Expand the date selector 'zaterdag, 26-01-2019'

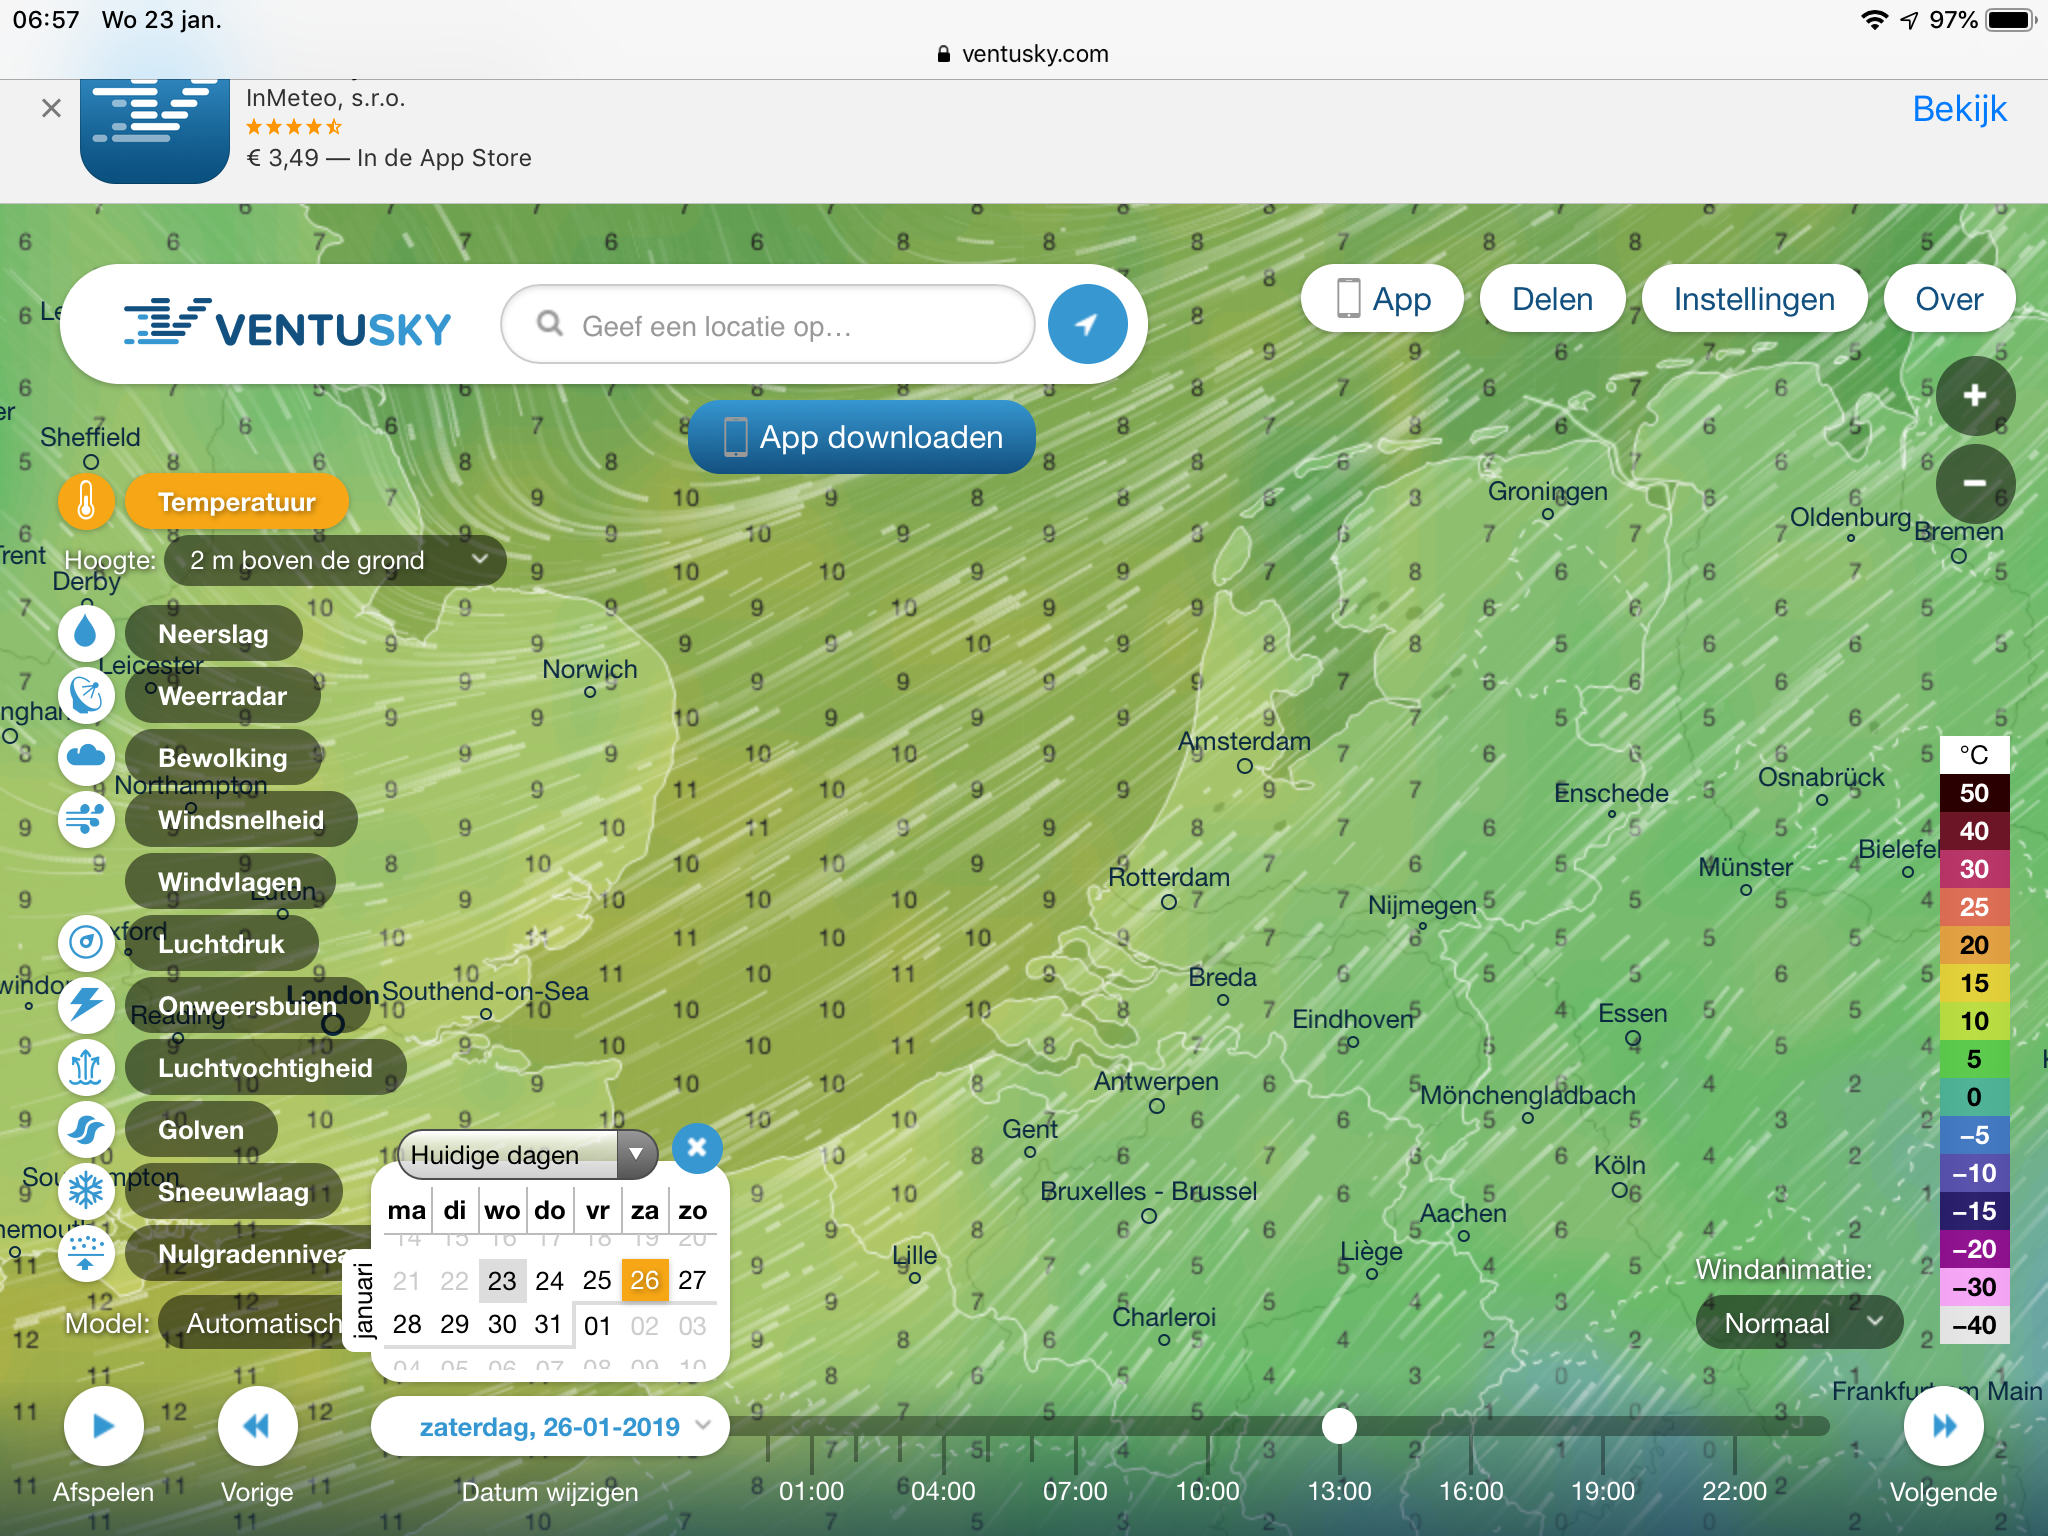click(x=550, y=1427)
